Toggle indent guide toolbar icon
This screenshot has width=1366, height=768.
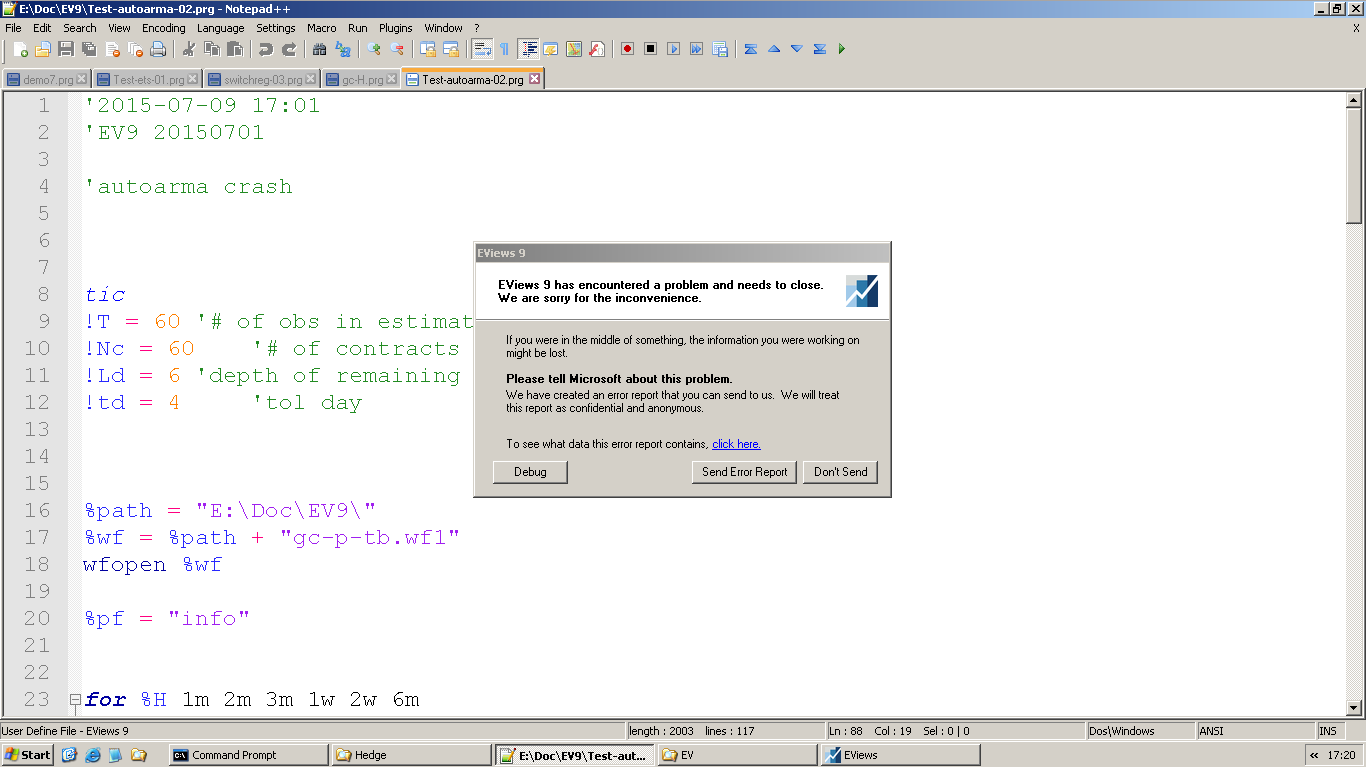528,49
